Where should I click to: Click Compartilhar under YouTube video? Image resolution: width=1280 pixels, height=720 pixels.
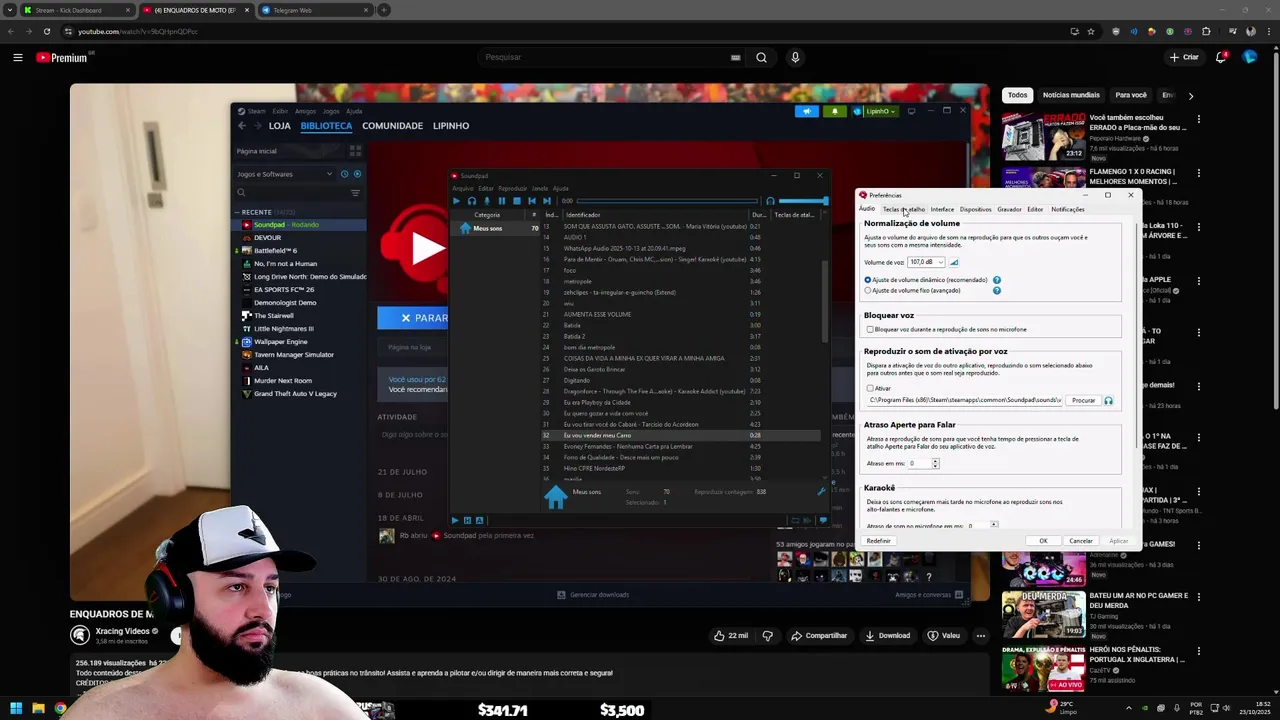coord(819,635)
